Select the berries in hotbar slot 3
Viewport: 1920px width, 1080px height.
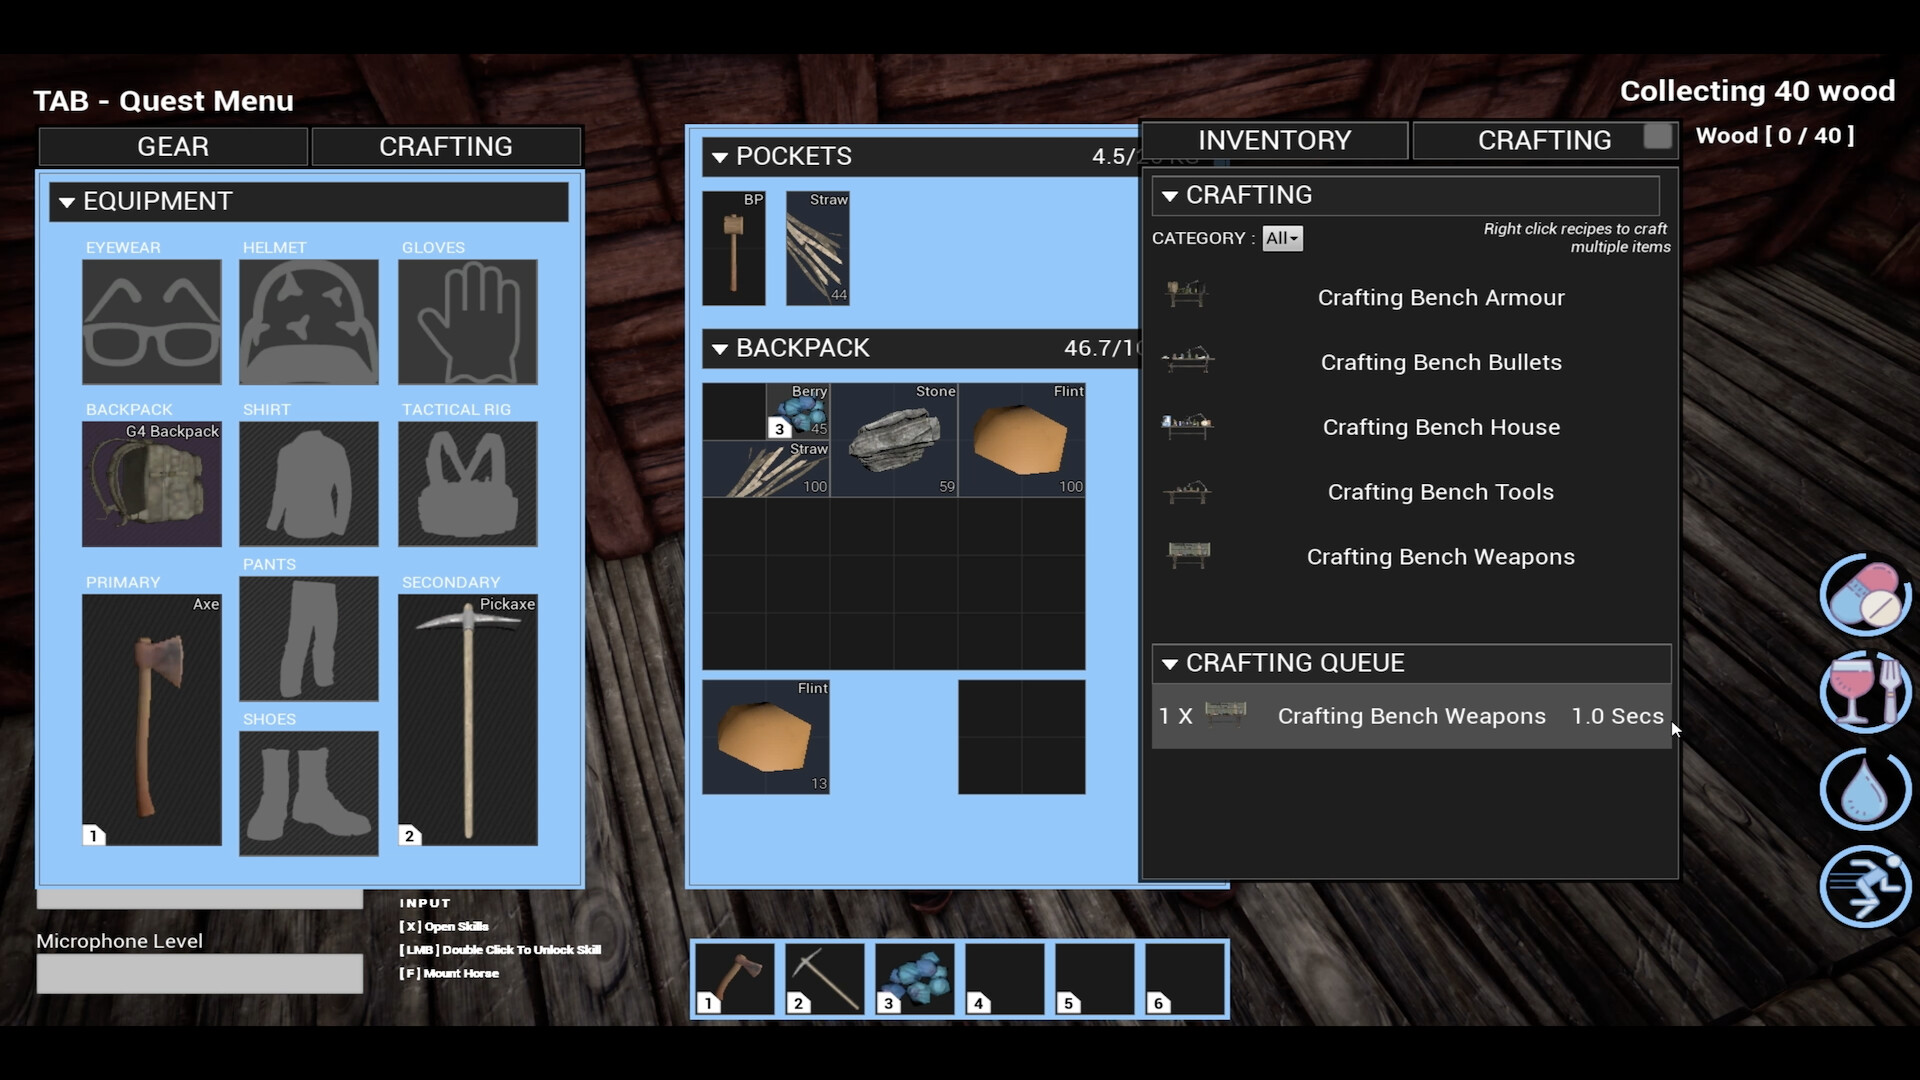click(915, 978)
